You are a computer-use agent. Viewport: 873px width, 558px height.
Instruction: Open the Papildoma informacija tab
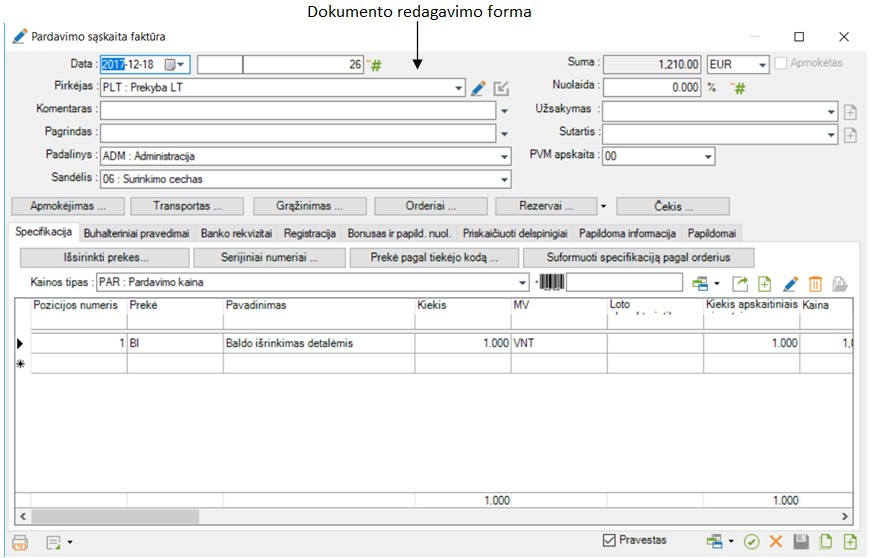click(627, 233)
